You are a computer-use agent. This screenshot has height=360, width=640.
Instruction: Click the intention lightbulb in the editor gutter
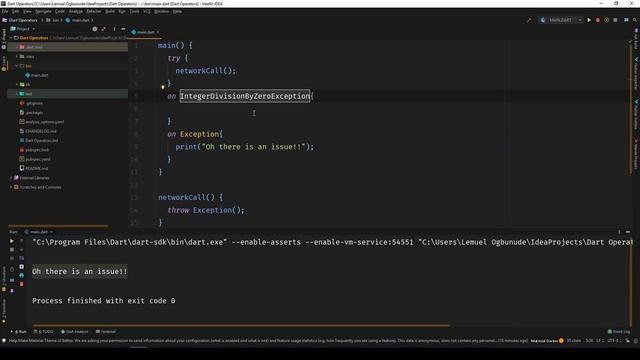coord(162,87)
